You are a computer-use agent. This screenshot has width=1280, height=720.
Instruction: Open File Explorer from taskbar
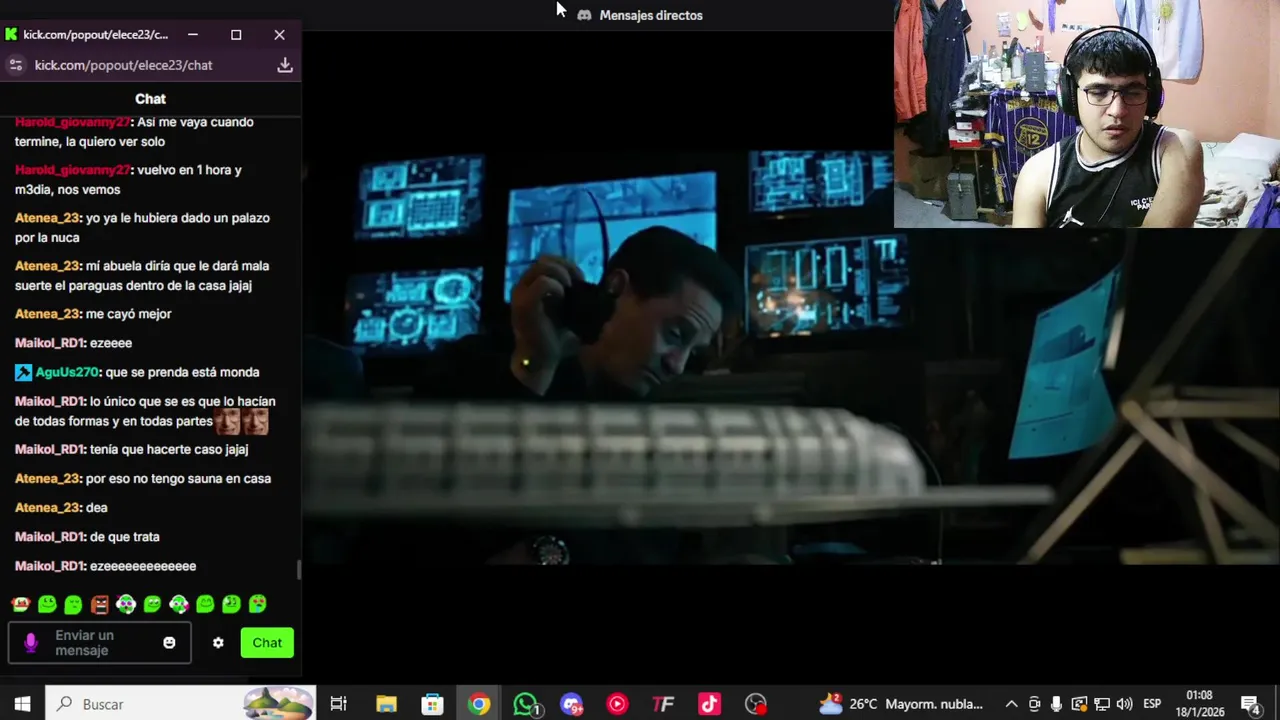pyautogui.click(x=386, y=704)
